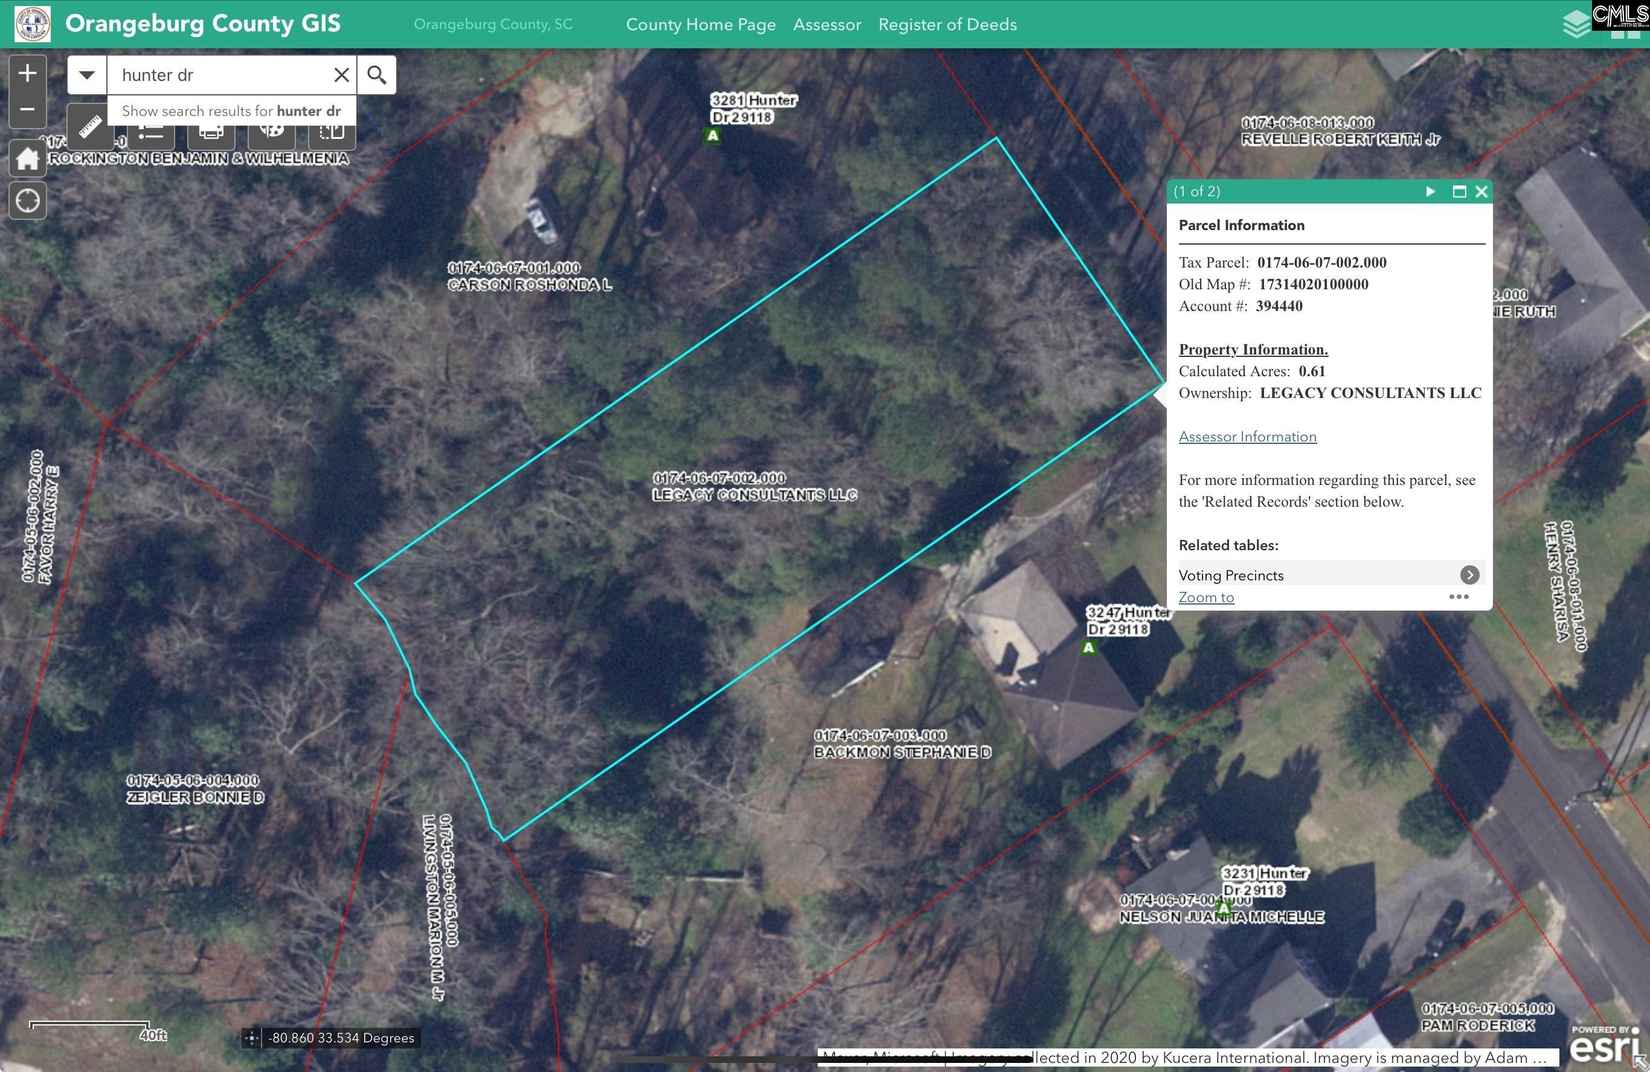Image resolution: width=1650 pixels, height=1072 pixels.
Task: Open Assessor Information link in popup
Action: point(1247,437)
